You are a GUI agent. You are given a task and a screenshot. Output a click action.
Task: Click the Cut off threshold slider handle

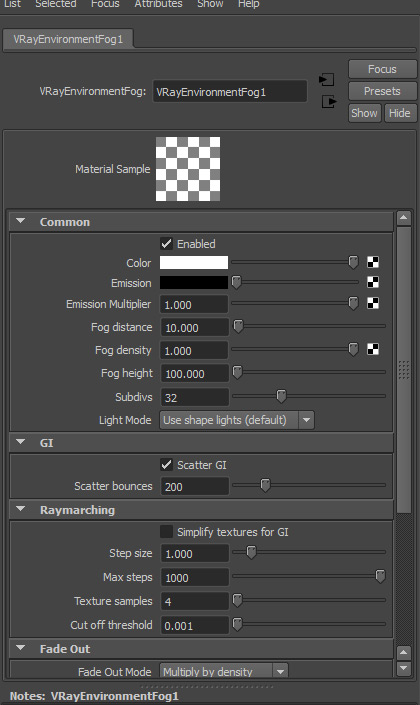pyautogui.click(x=237, y=624)
